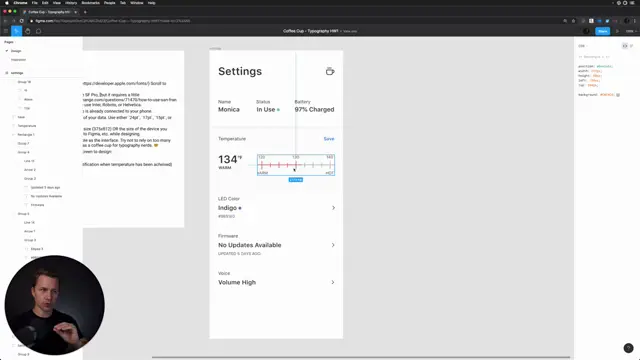Select the Arrow 2 layer
This screenshot has height=360, width=640.
30,170
